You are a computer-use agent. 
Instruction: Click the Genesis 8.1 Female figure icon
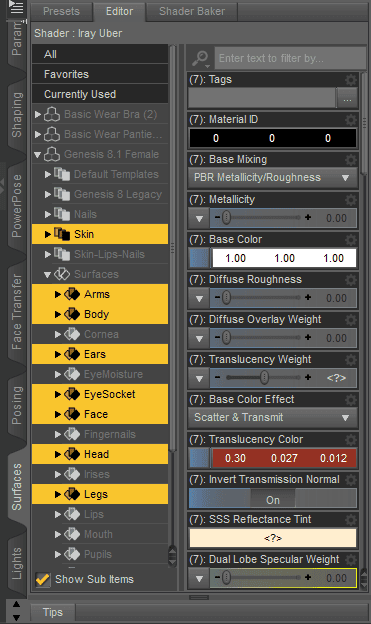tap(52, 154)
